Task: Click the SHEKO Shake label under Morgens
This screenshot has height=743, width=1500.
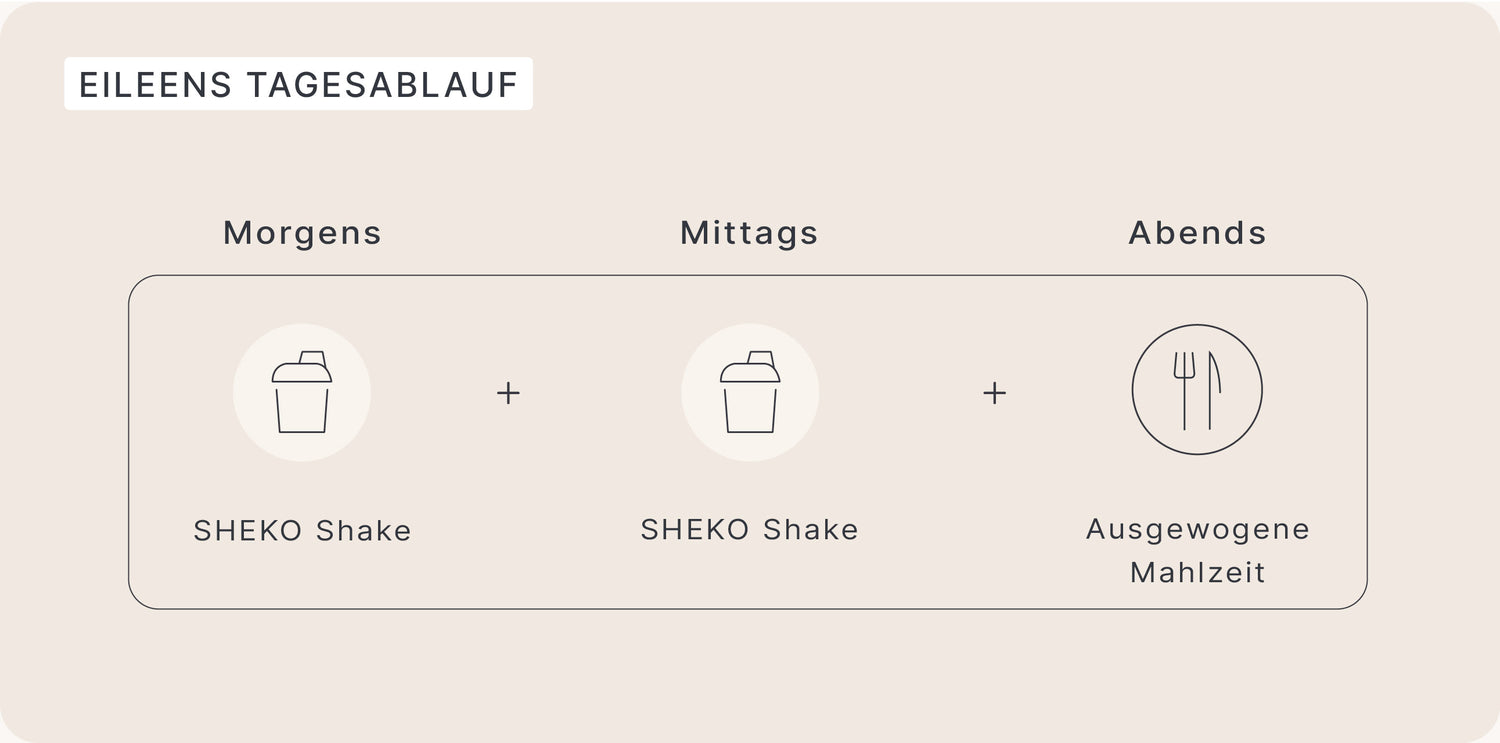Action: pos(303,530)
